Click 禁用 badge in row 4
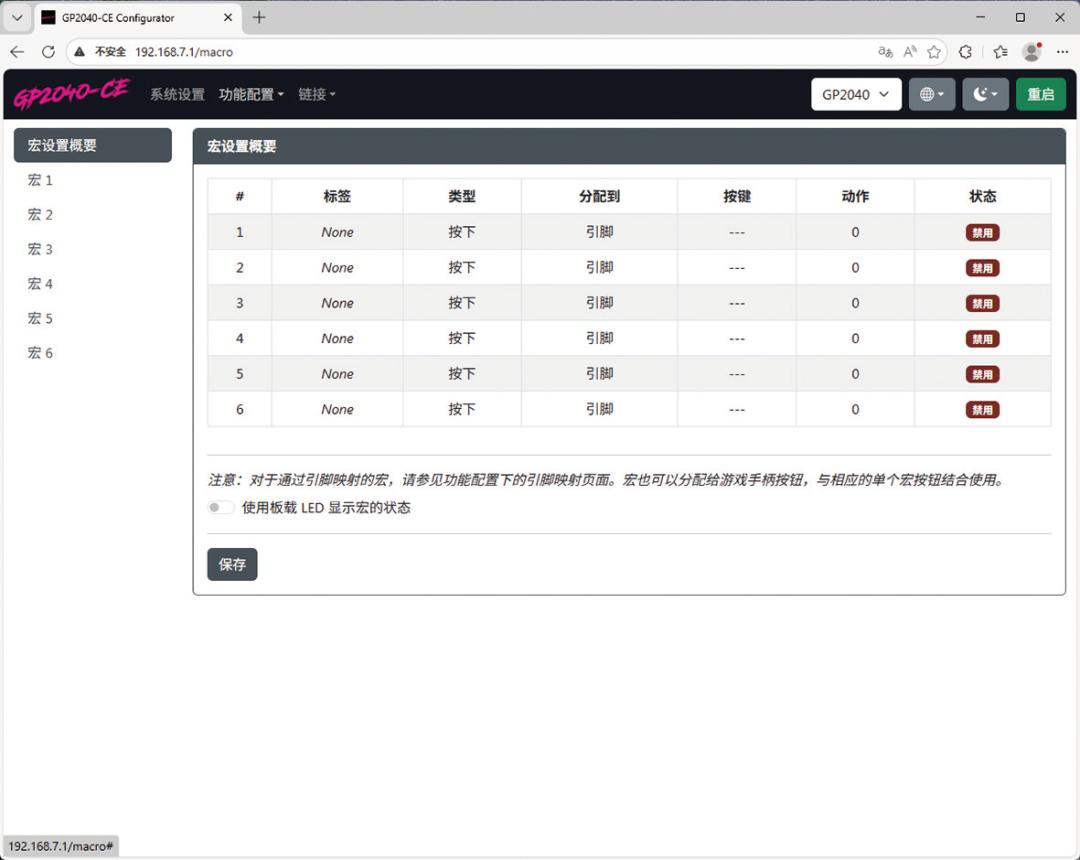This screenshot has width=1080, height=860. pyautogui.click(x=982, y=339)
